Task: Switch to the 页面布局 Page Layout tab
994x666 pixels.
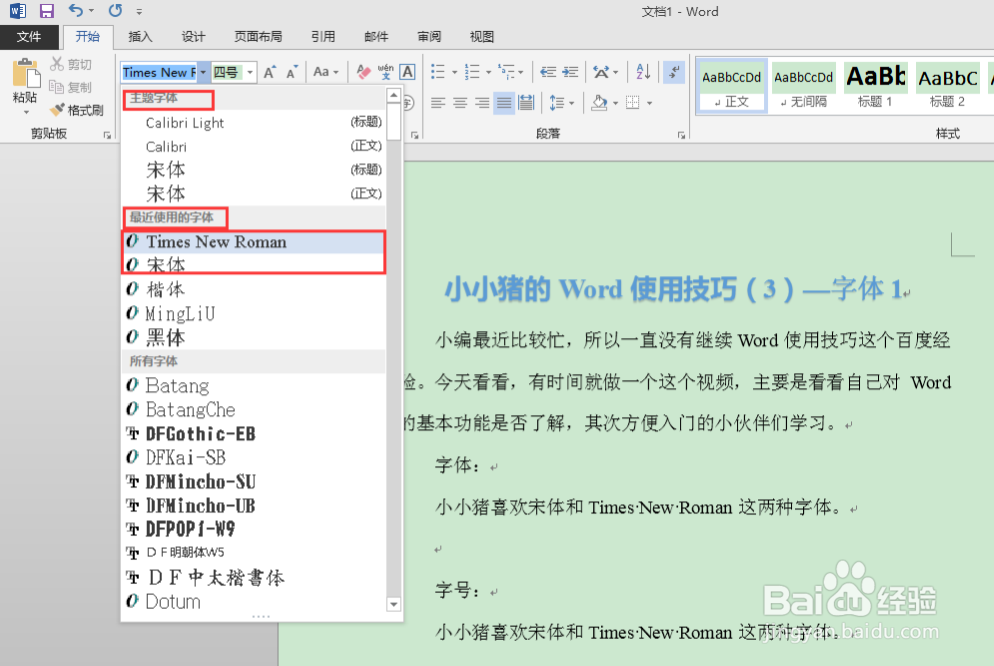Action: click(x=258, y=37)
